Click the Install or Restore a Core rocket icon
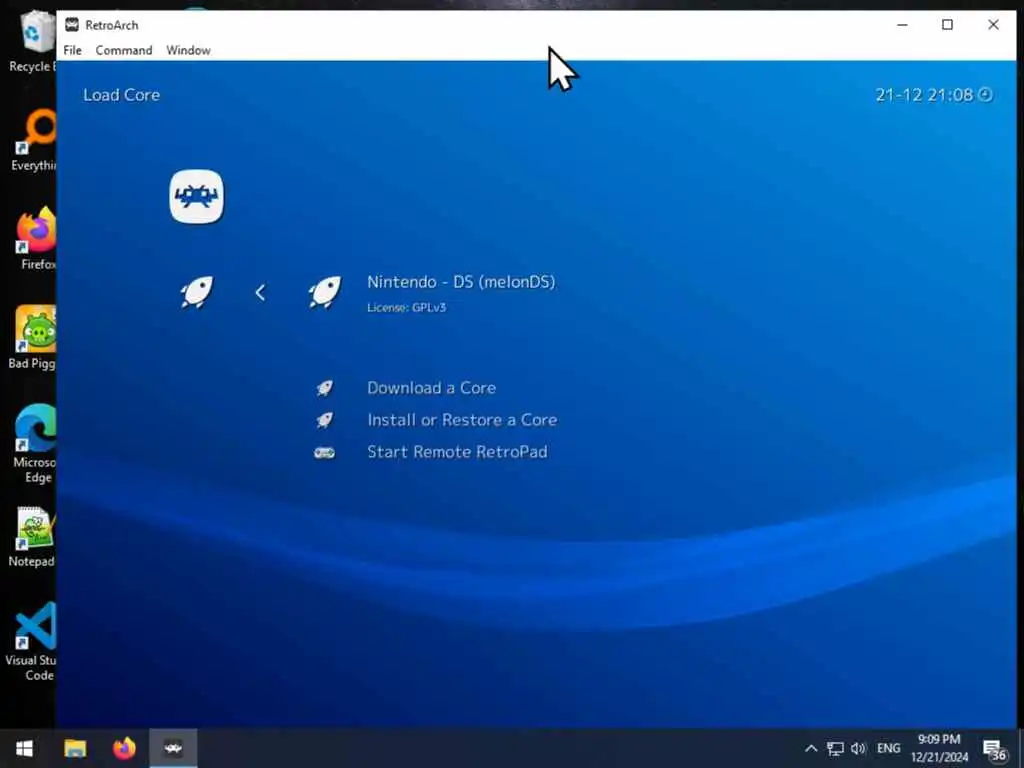Image resolution: width=1024 pixels, height=768 pixels. point(325,420)
